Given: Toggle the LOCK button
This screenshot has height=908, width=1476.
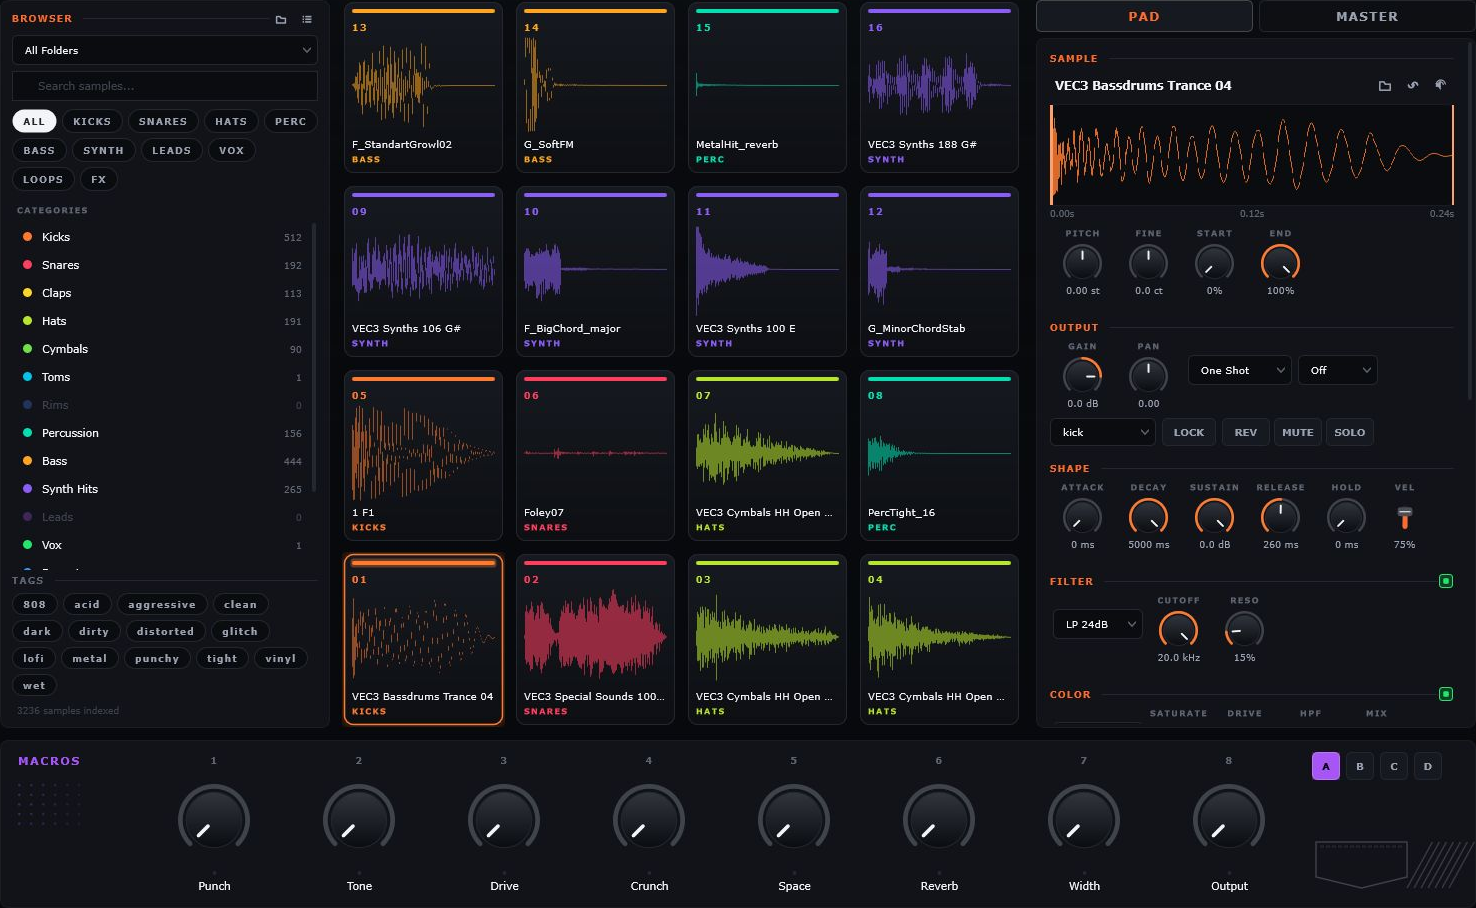Looking at the screenshot, I should pos(1189,432).
